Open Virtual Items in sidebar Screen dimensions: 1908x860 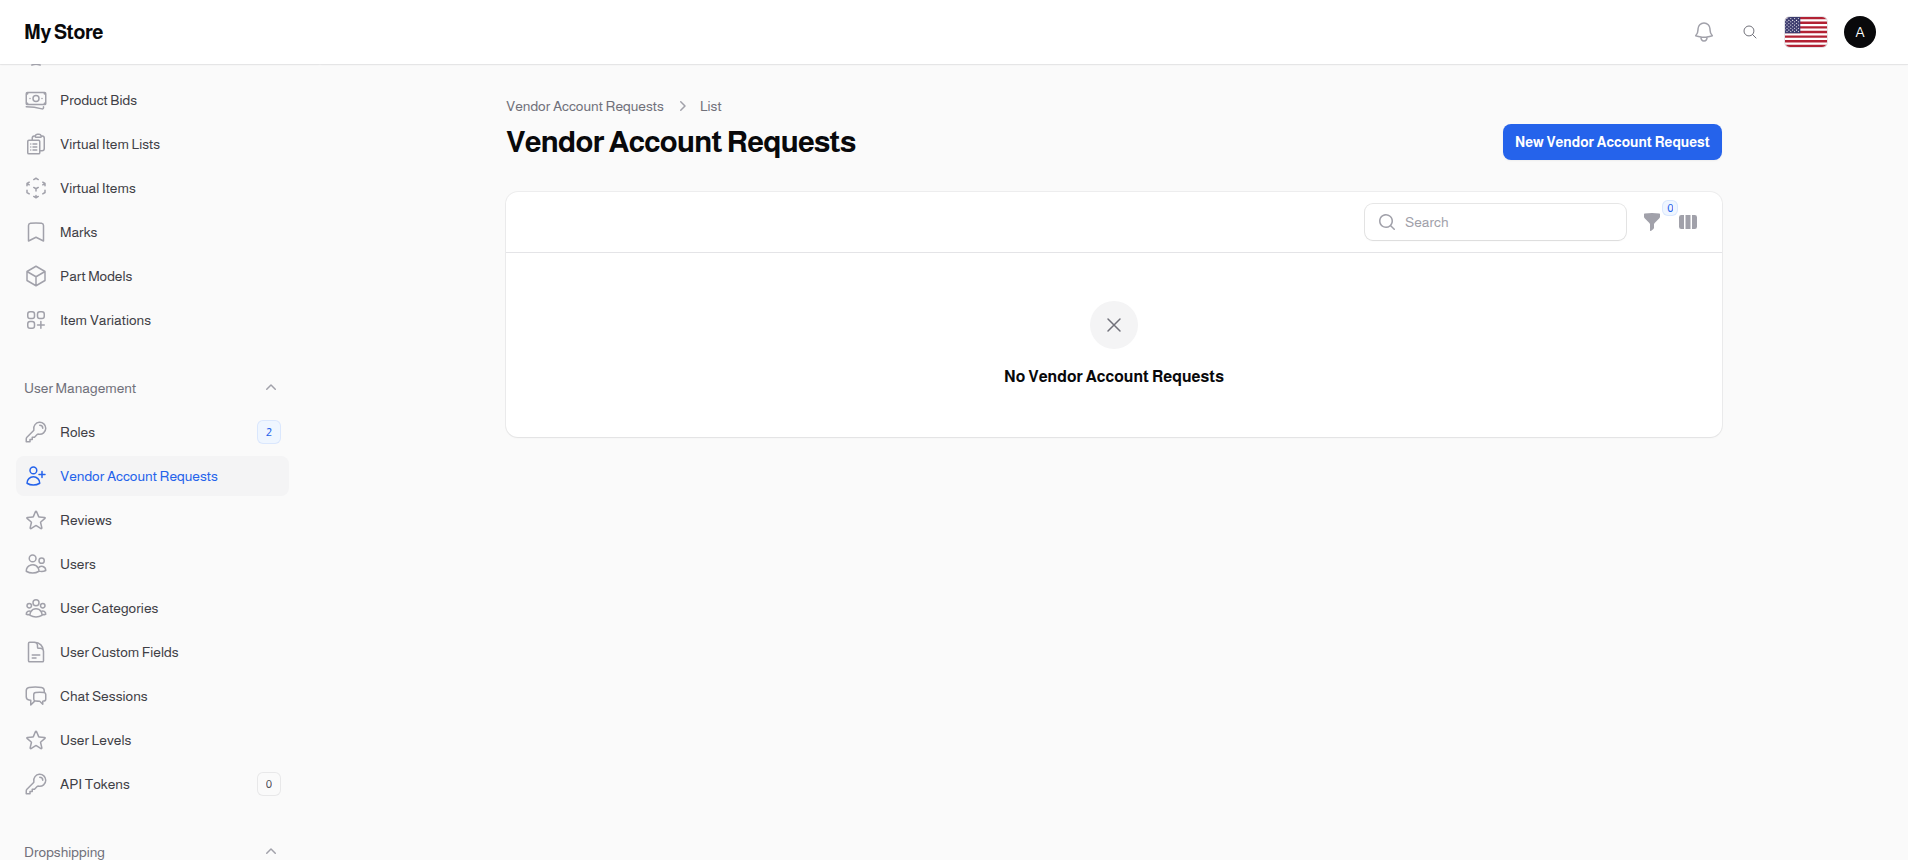point(152,188)
